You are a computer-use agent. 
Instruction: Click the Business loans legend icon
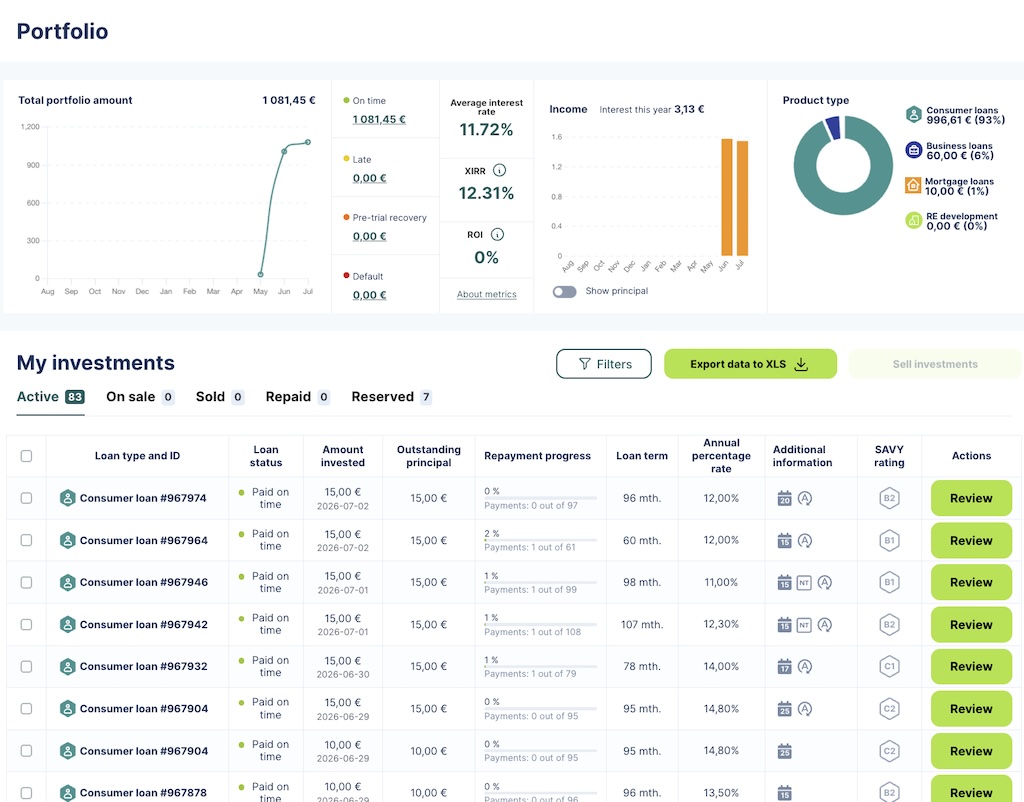[x=914, y=150]
